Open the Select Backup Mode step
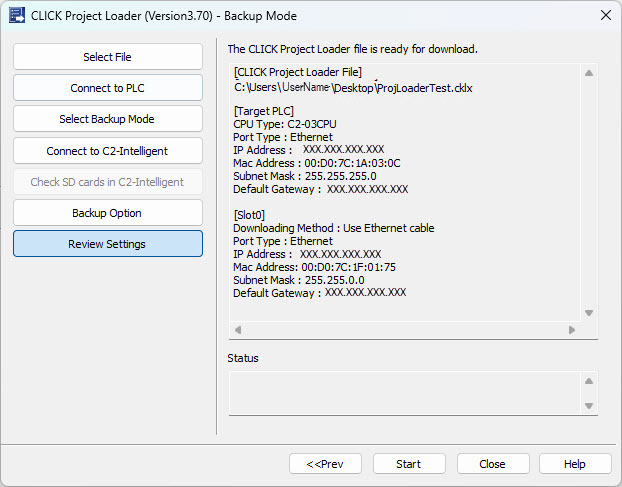This screenshot has width=622, height=487. (x=108, y=119)
